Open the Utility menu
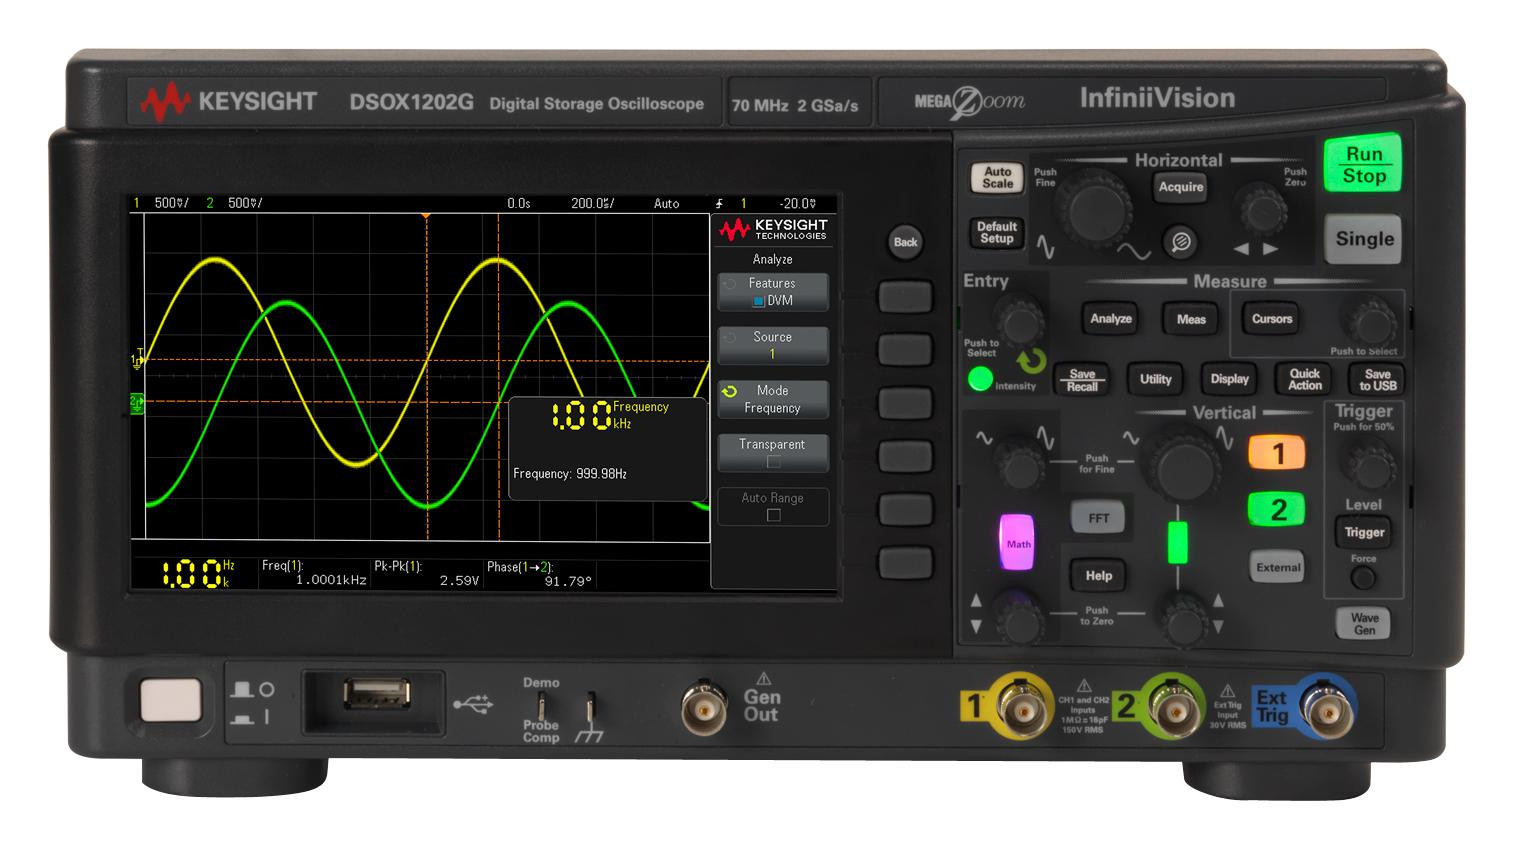 (1155, 379)
